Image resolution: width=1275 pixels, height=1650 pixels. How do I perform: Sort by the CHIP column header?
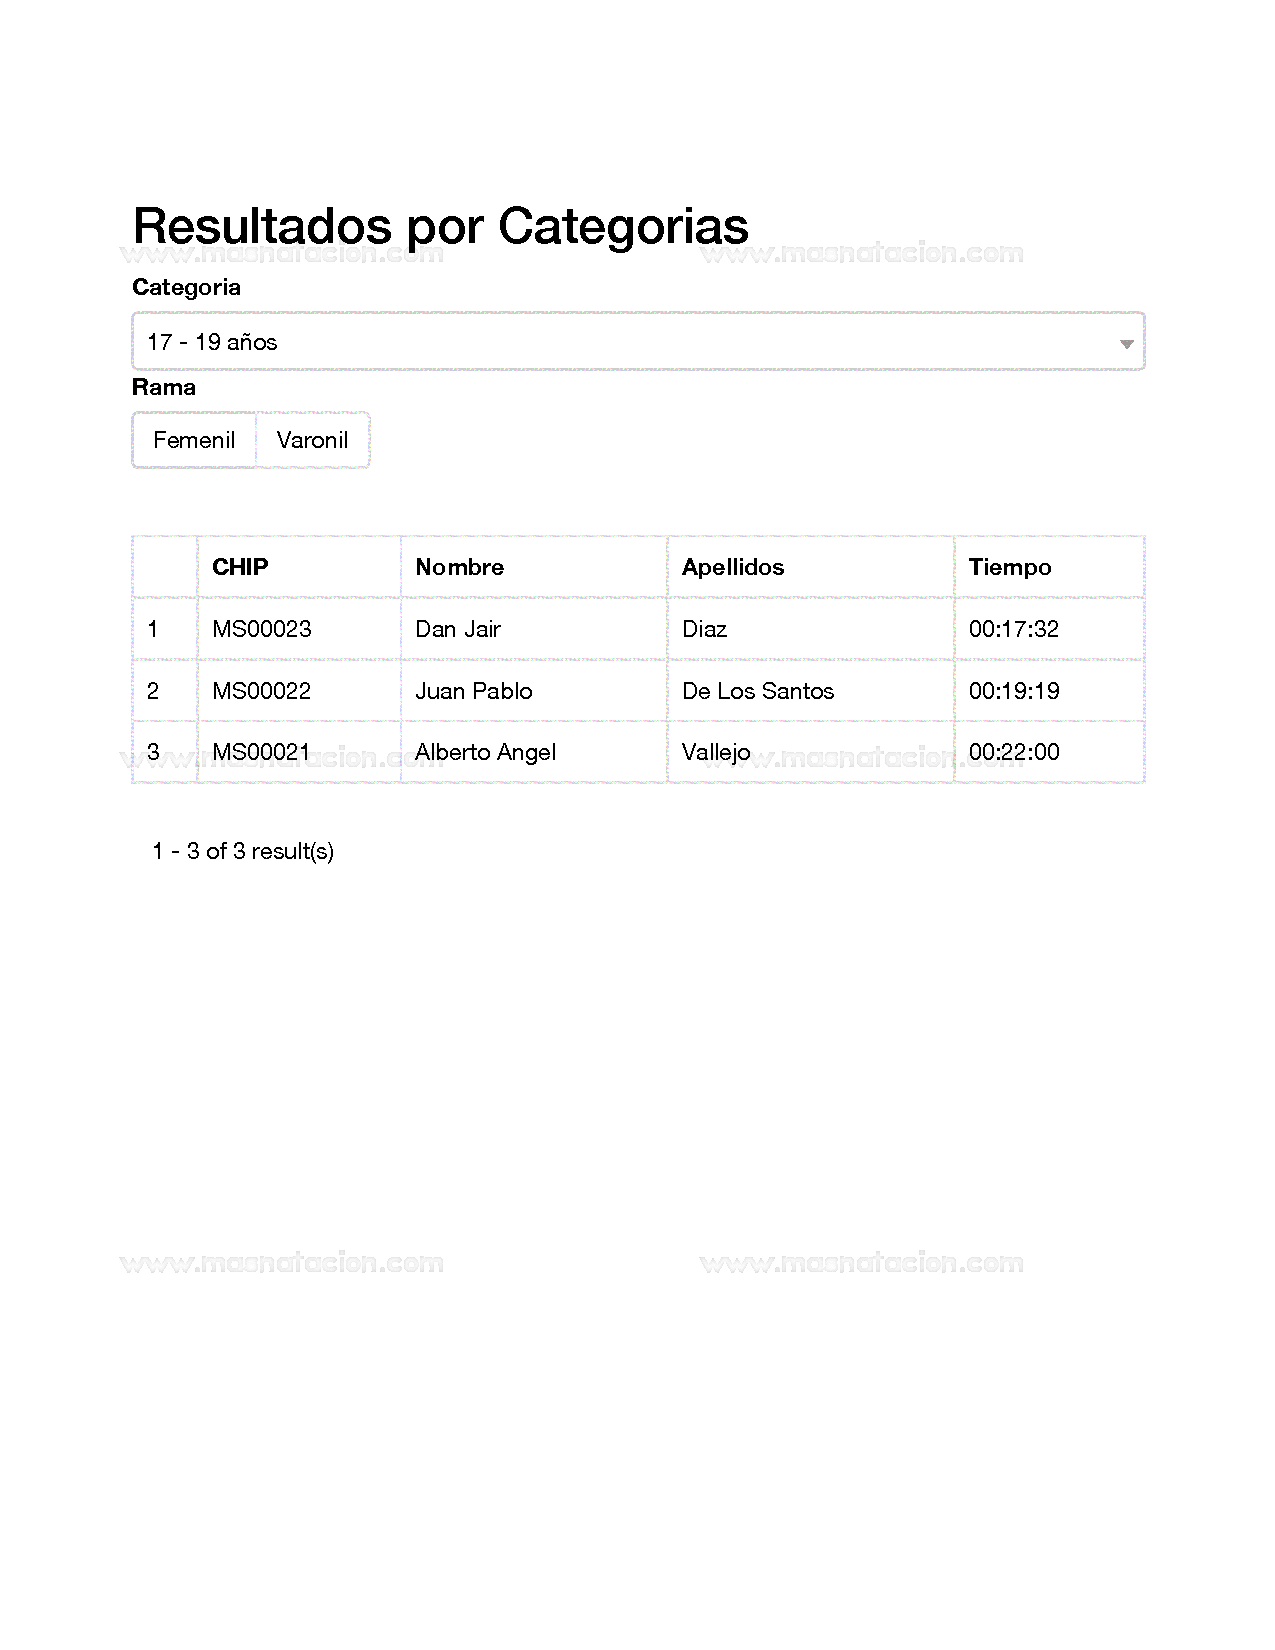240,567
